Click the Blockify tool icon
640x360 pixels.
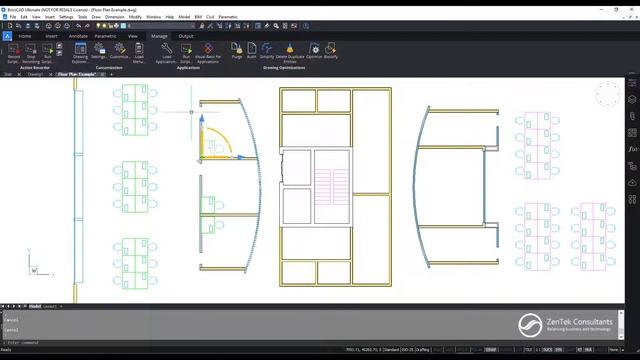tap(331, 49)
